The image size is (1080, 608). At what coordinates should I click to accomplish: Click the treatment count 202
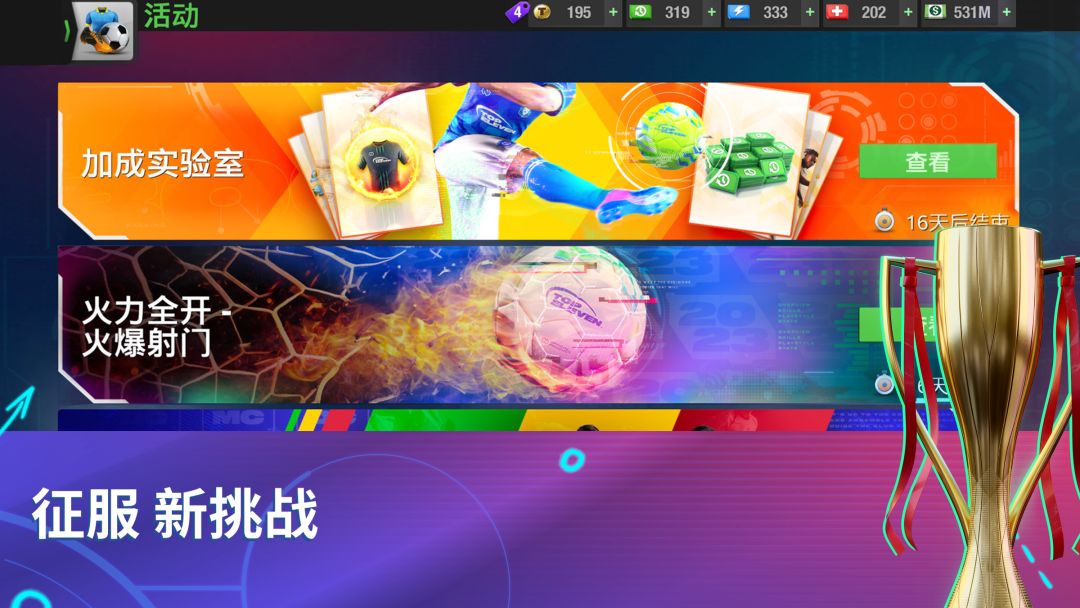click(873, 12)
